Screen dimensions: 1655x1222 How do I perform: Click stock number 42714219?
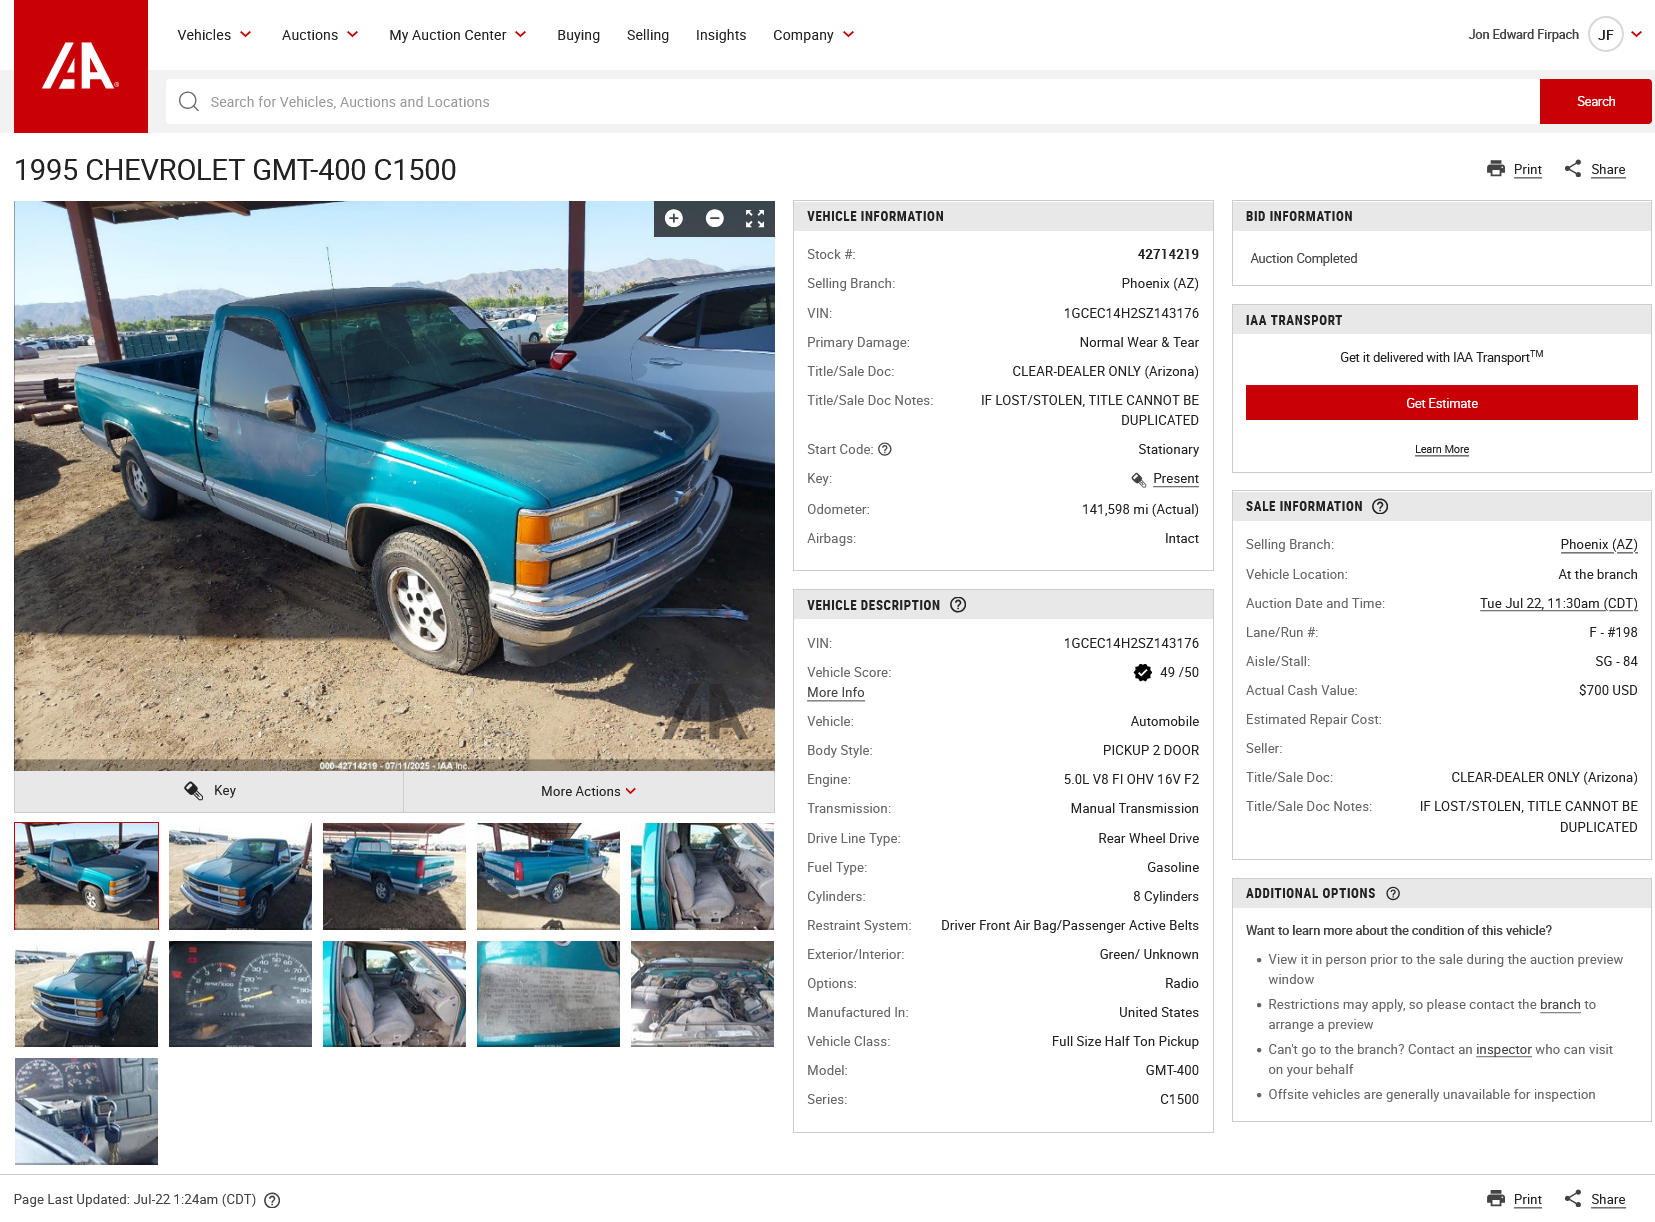point(1168,254)
